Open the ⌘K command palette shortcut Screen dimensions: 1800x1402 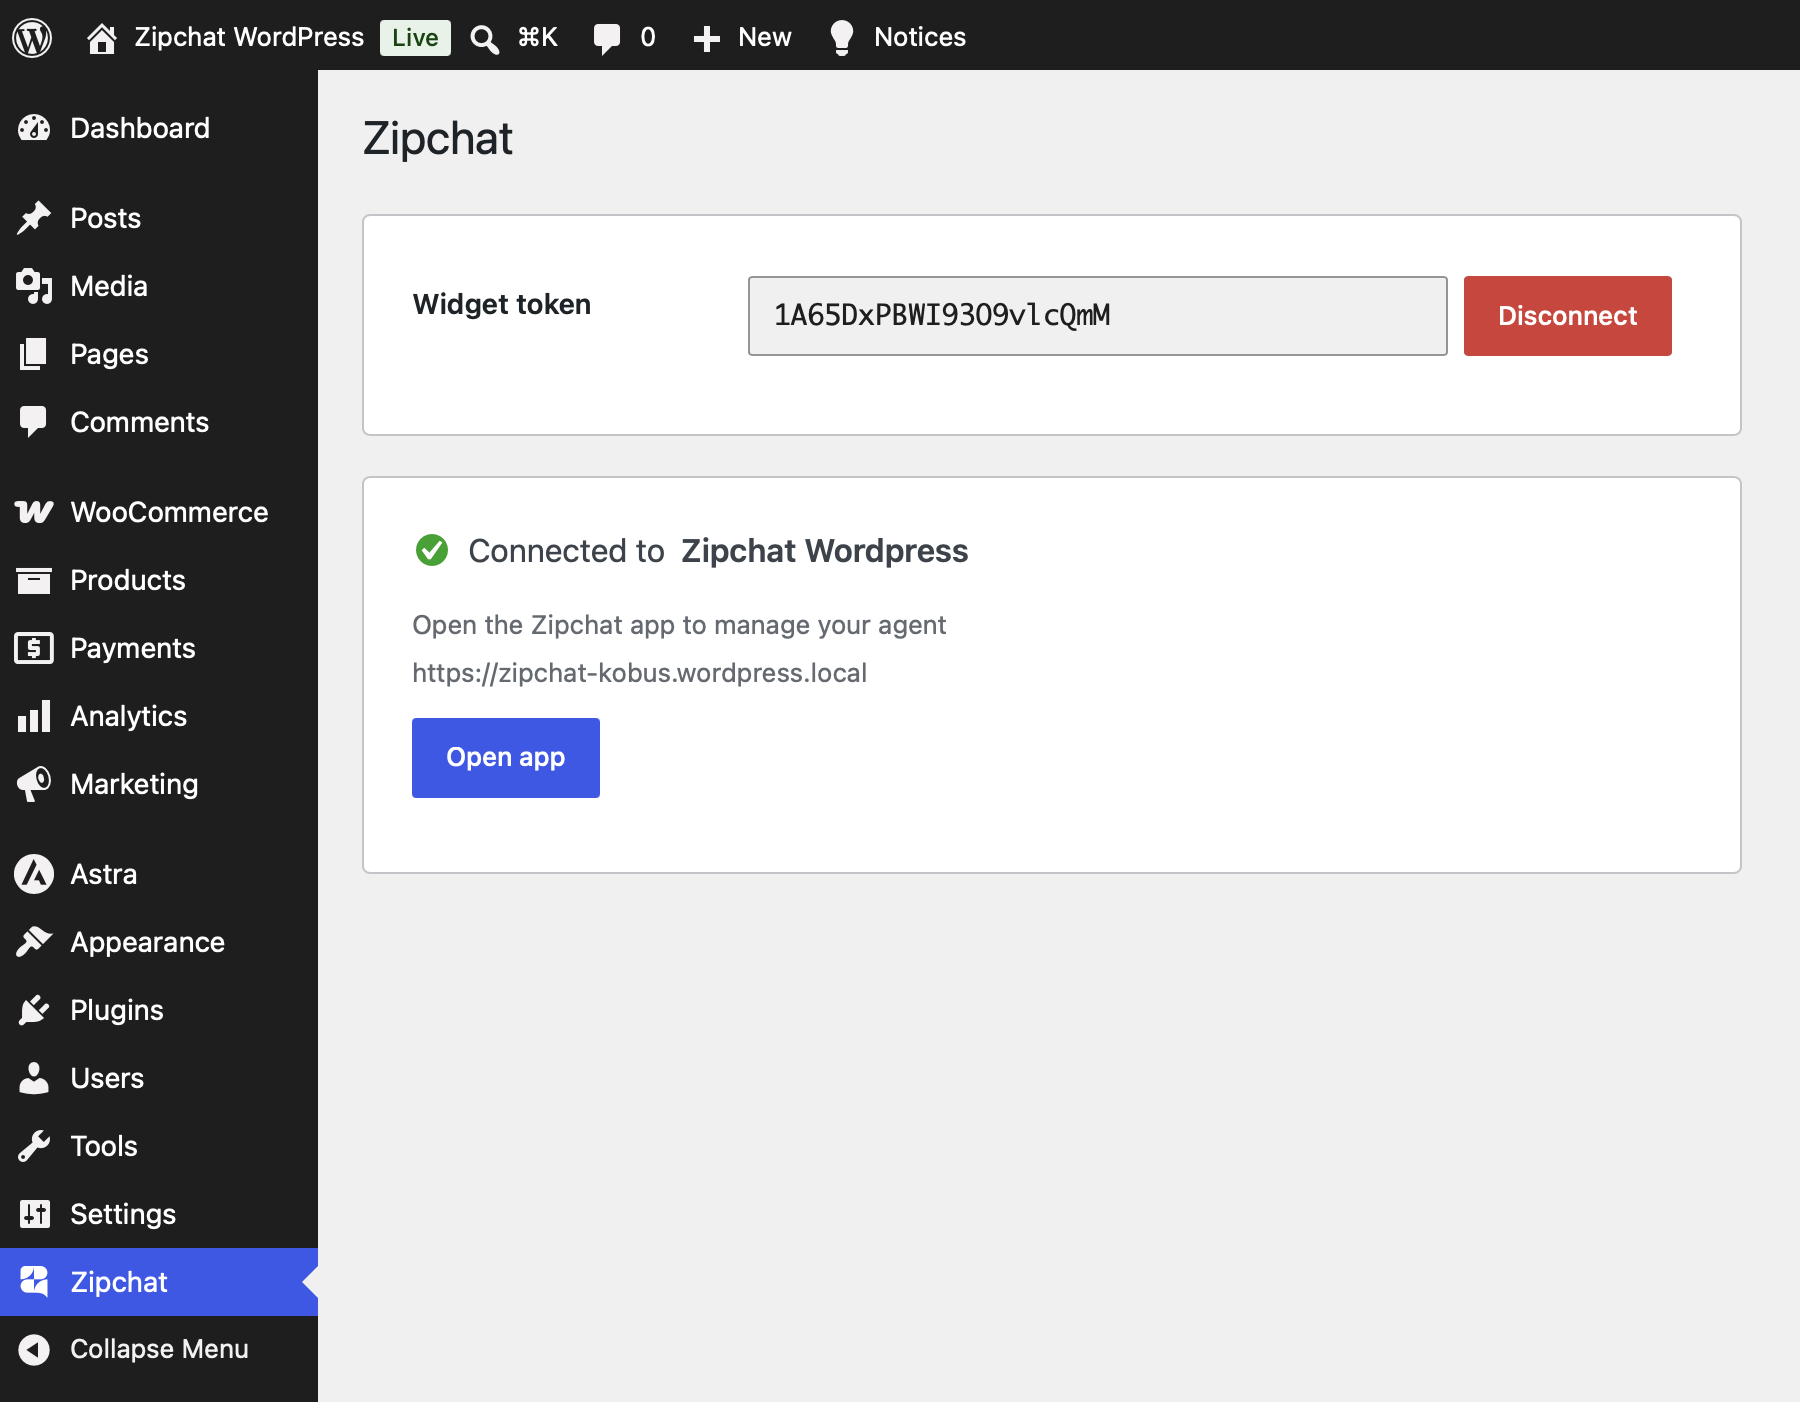pyautogui.click(x=538, y=37)
